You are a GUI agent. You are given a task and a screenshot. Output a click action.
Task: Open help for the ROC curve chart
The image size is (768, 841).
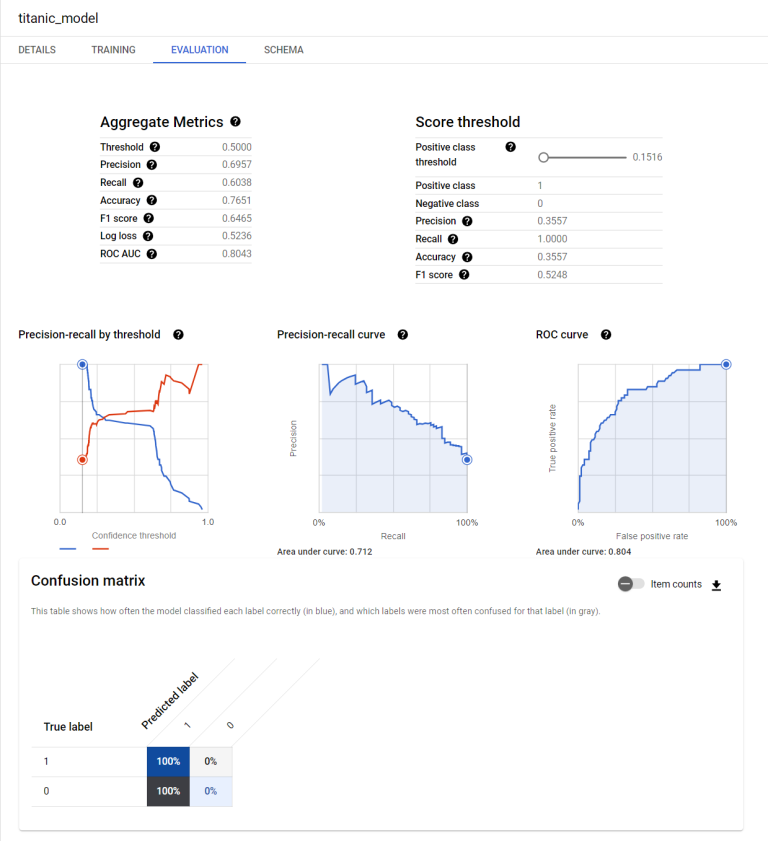pyautogui.click(x=606, y=334)
